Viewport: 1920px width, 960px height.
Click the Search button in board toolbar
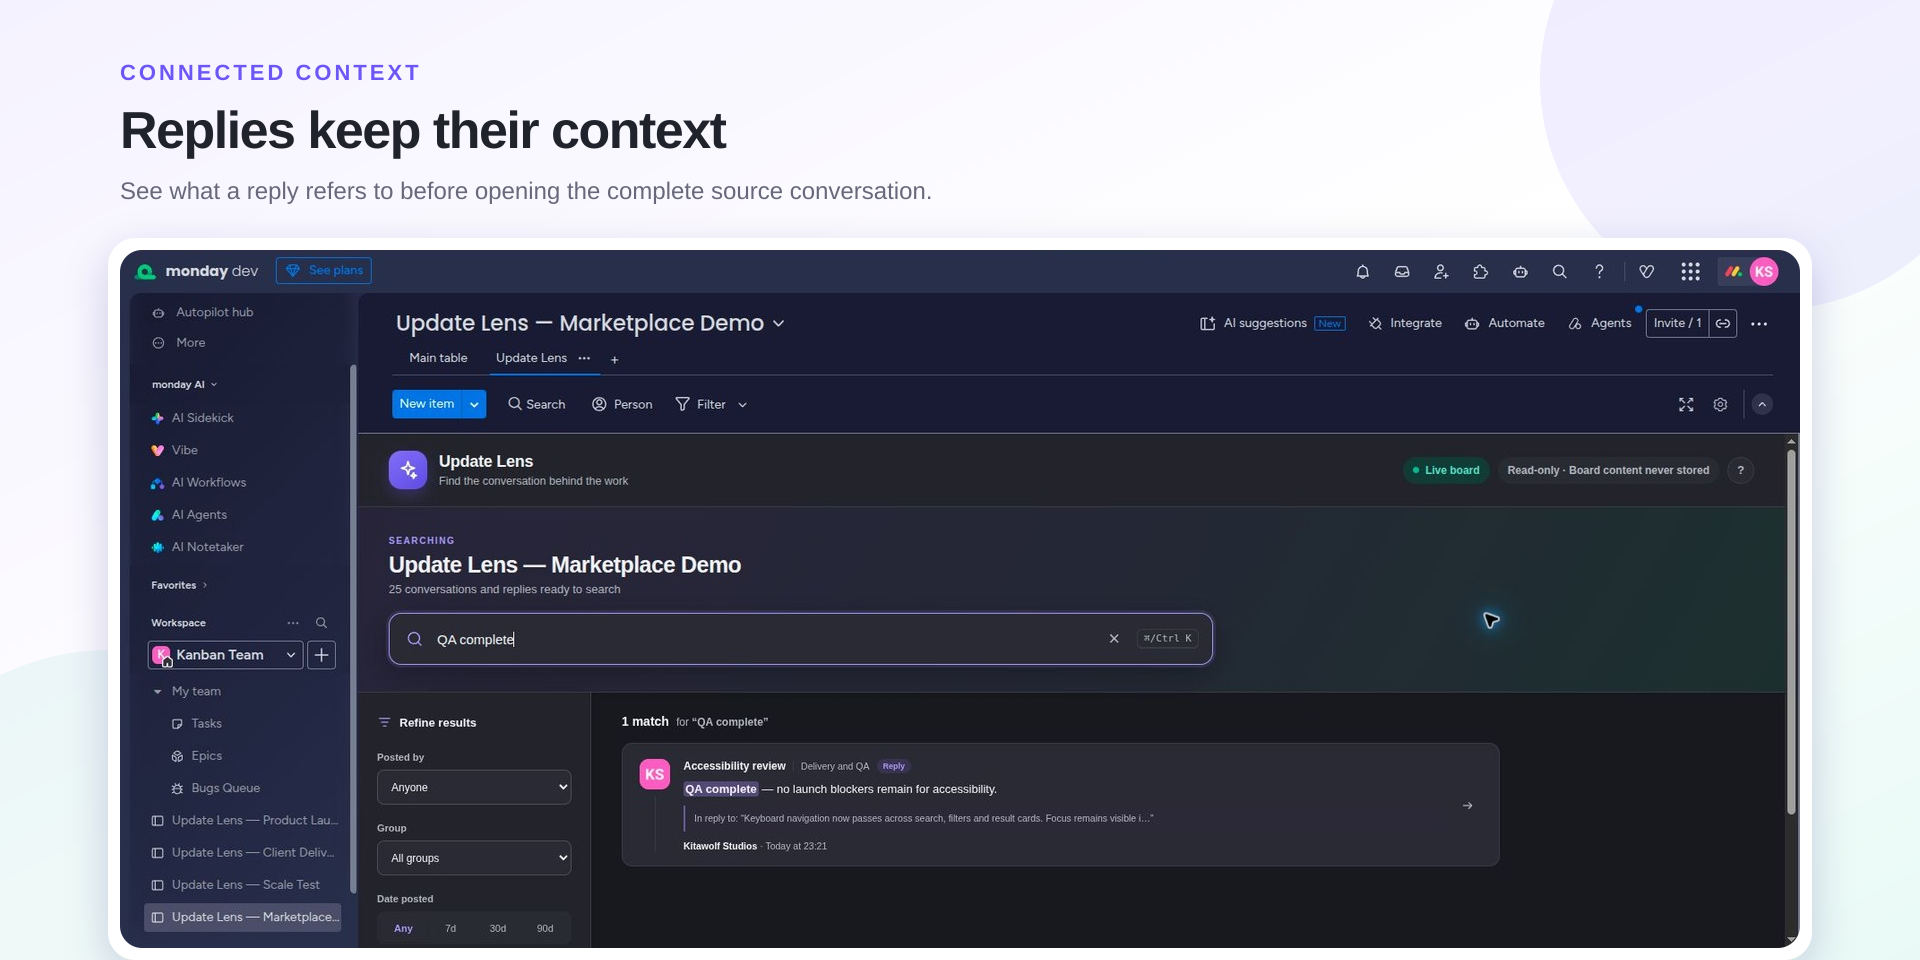(536, 405)
